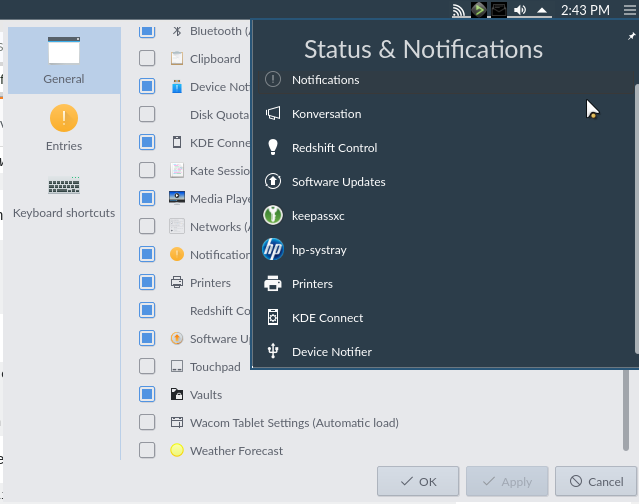Click the HP logo icon
639x504 pixels.
[x=273, y=249]
